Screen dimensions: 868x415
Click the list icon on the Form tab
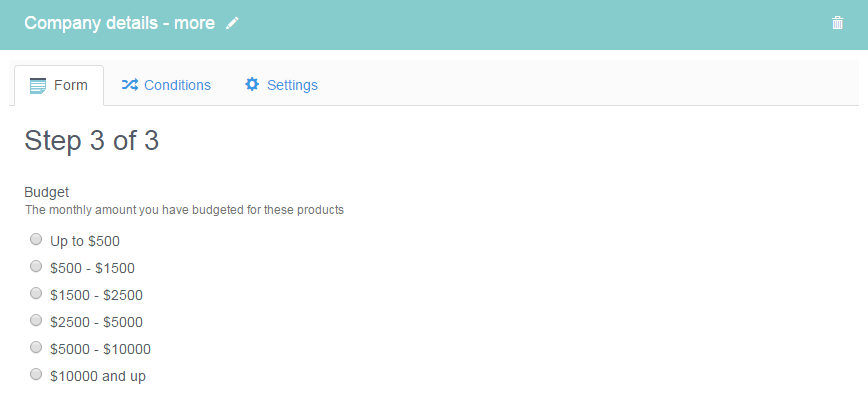(38, 86)
